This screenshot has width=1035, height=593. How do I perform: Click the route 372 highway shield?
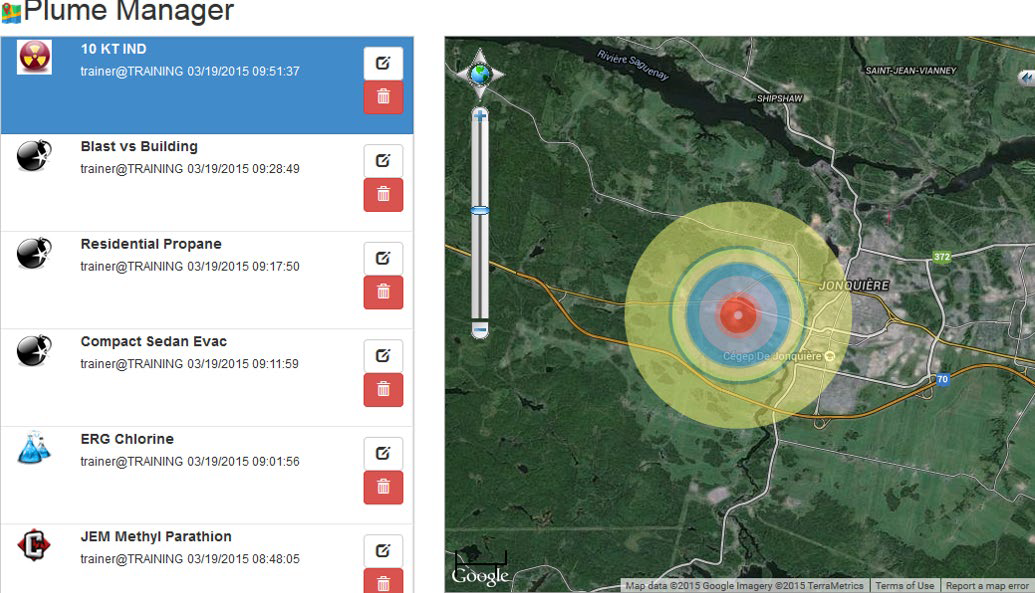pos(942,257)
